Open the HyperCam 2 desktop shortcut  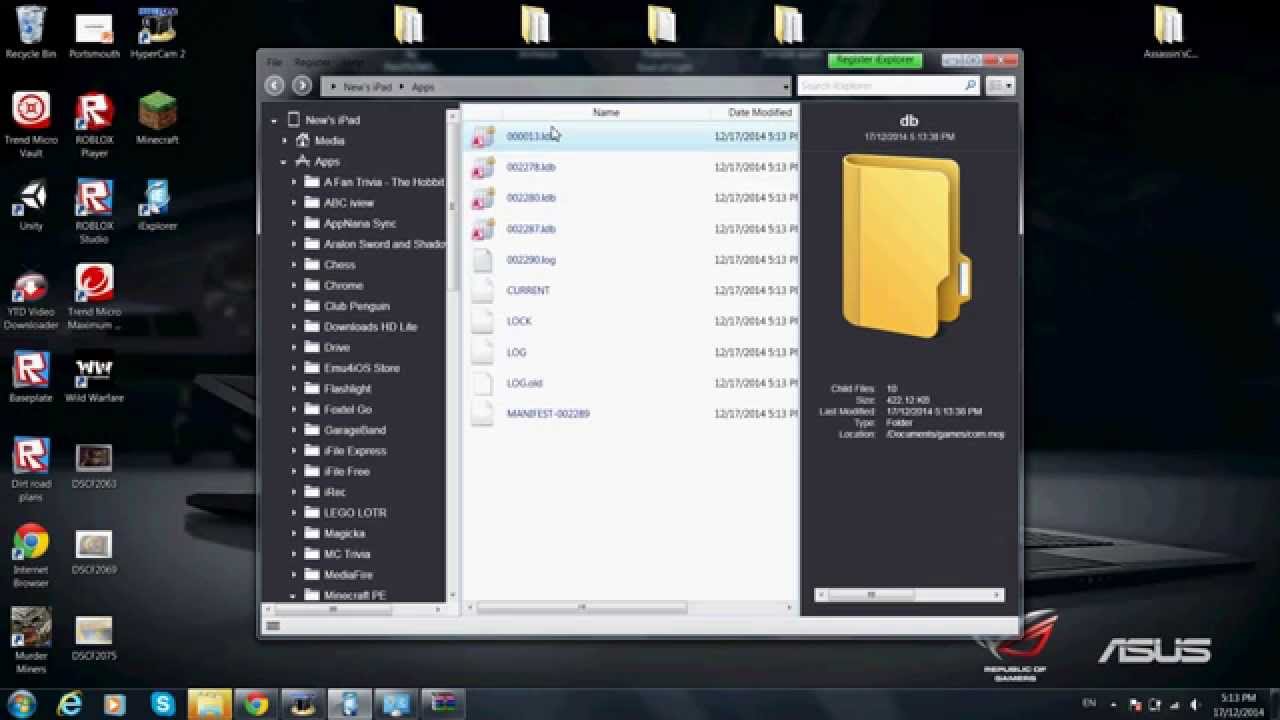(x=157, y=32)
